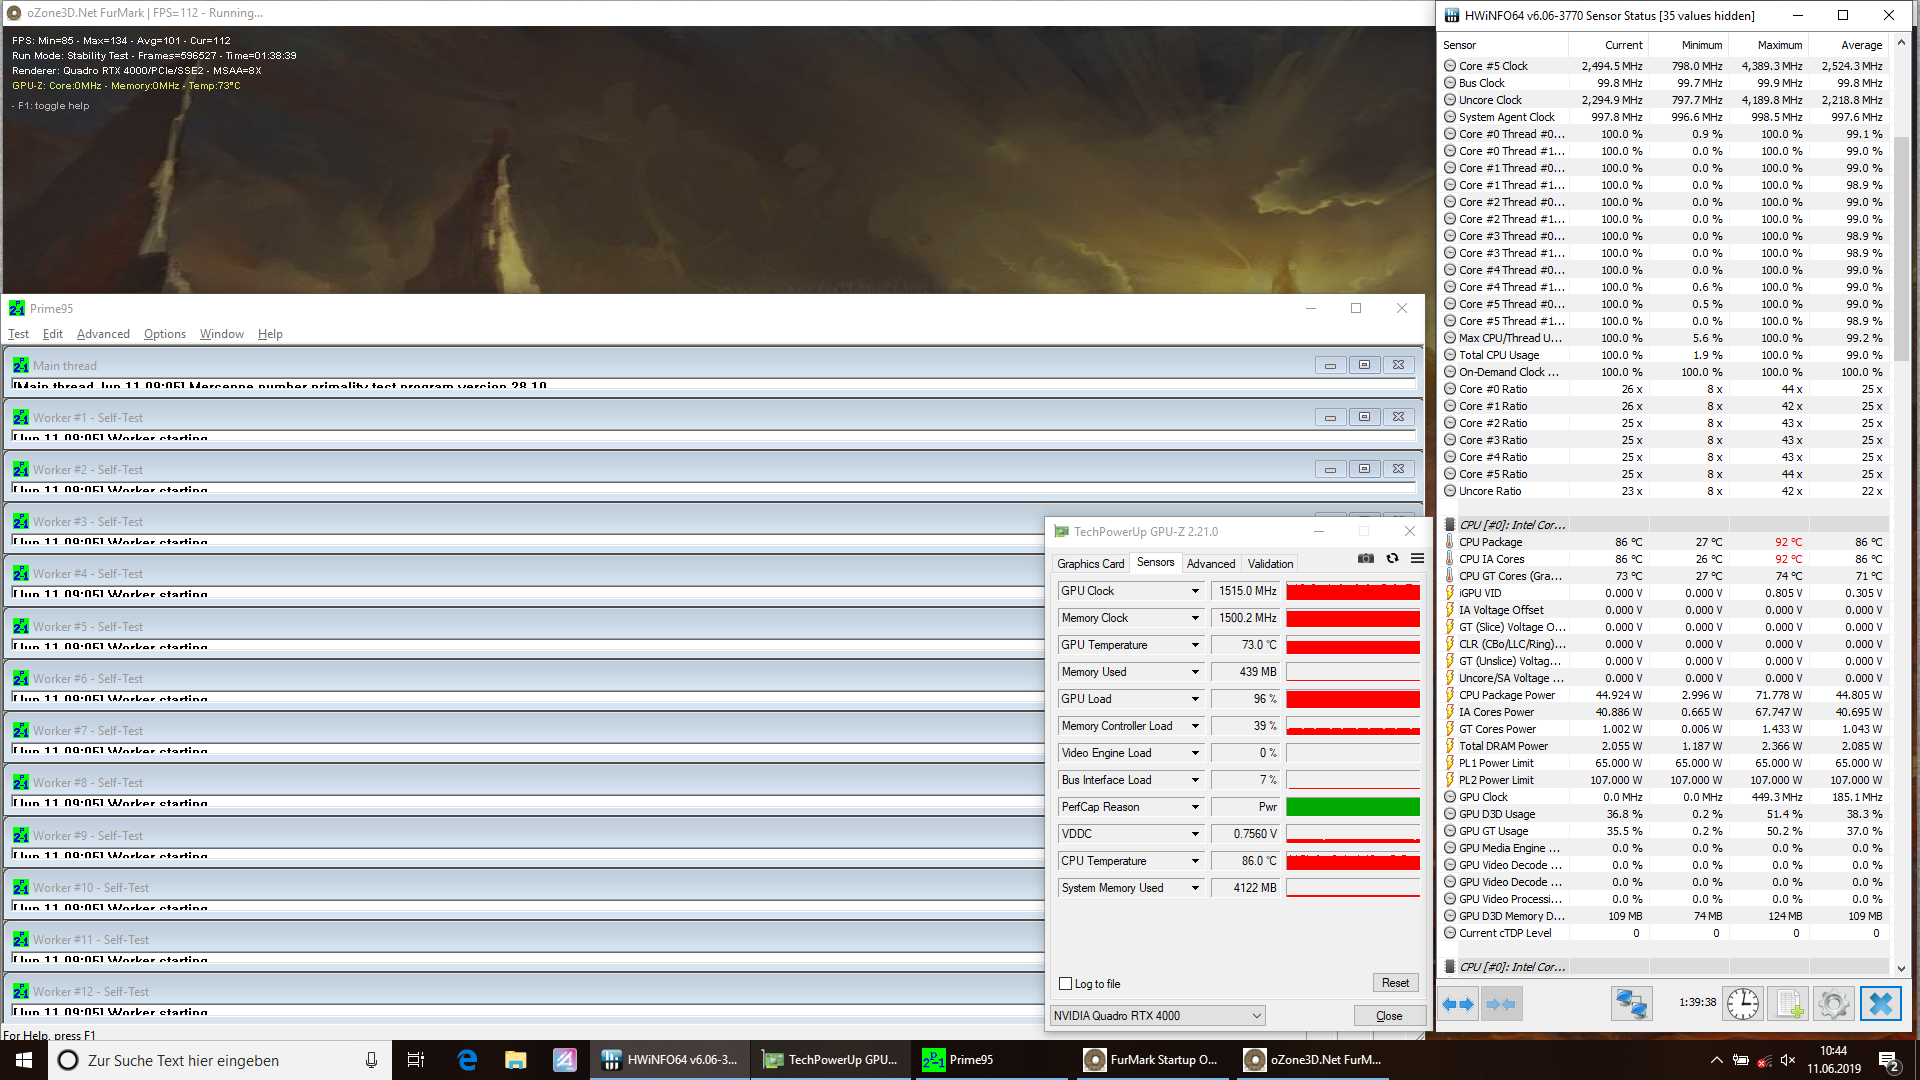Click the GPU-Z refresh icon

click(1392, 559)
